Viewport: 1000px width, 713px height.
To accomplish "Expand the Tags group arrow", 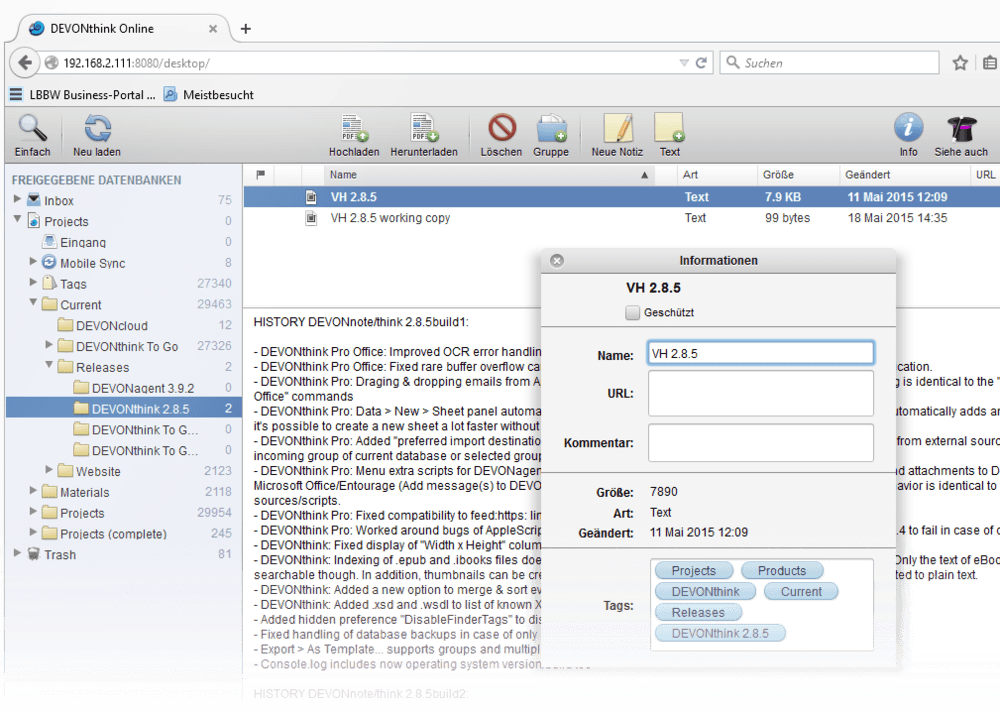I will 33,282.
